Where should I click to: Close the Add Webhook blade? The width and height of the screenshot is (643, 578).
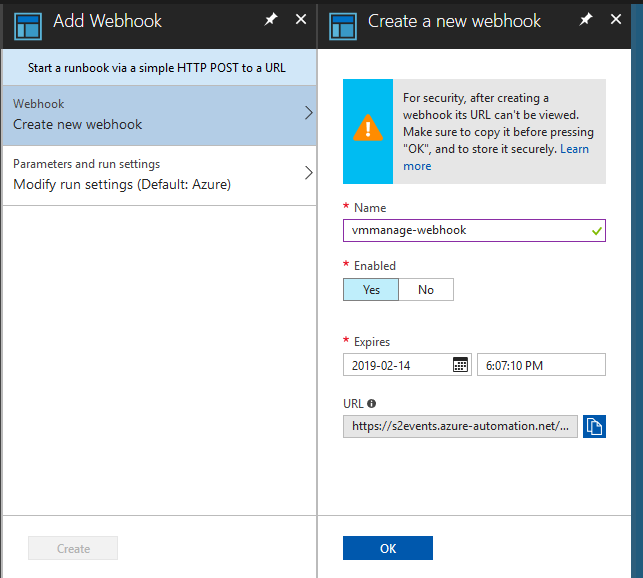coord(301,19)
